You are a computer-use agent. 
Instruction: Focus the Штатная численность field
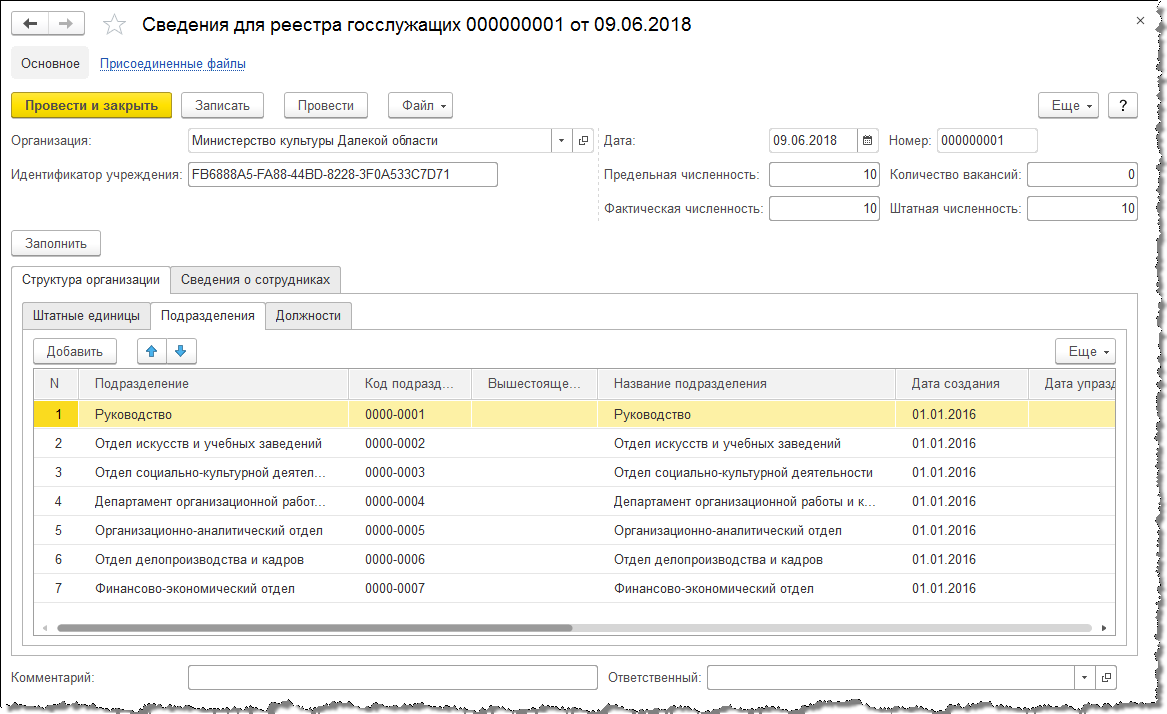point(1082,208)
